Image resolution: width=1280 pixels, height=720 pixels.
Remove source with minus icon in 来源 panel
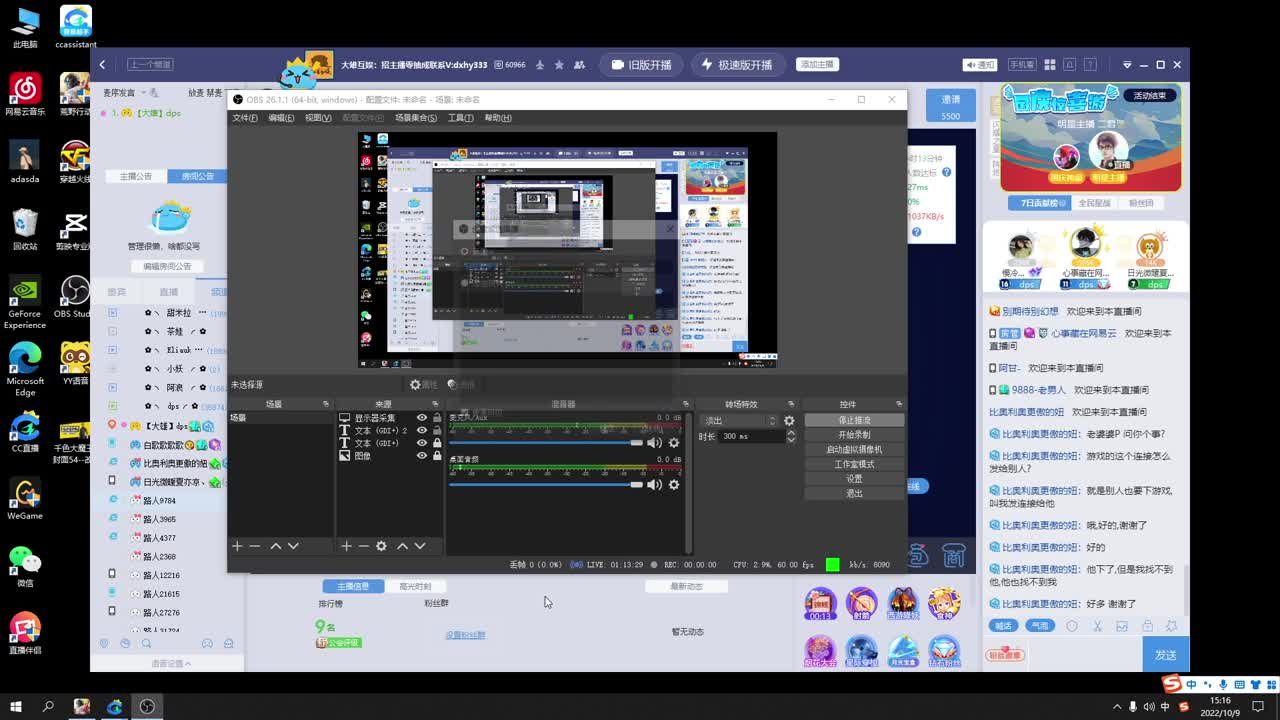[x=363, y=546]
